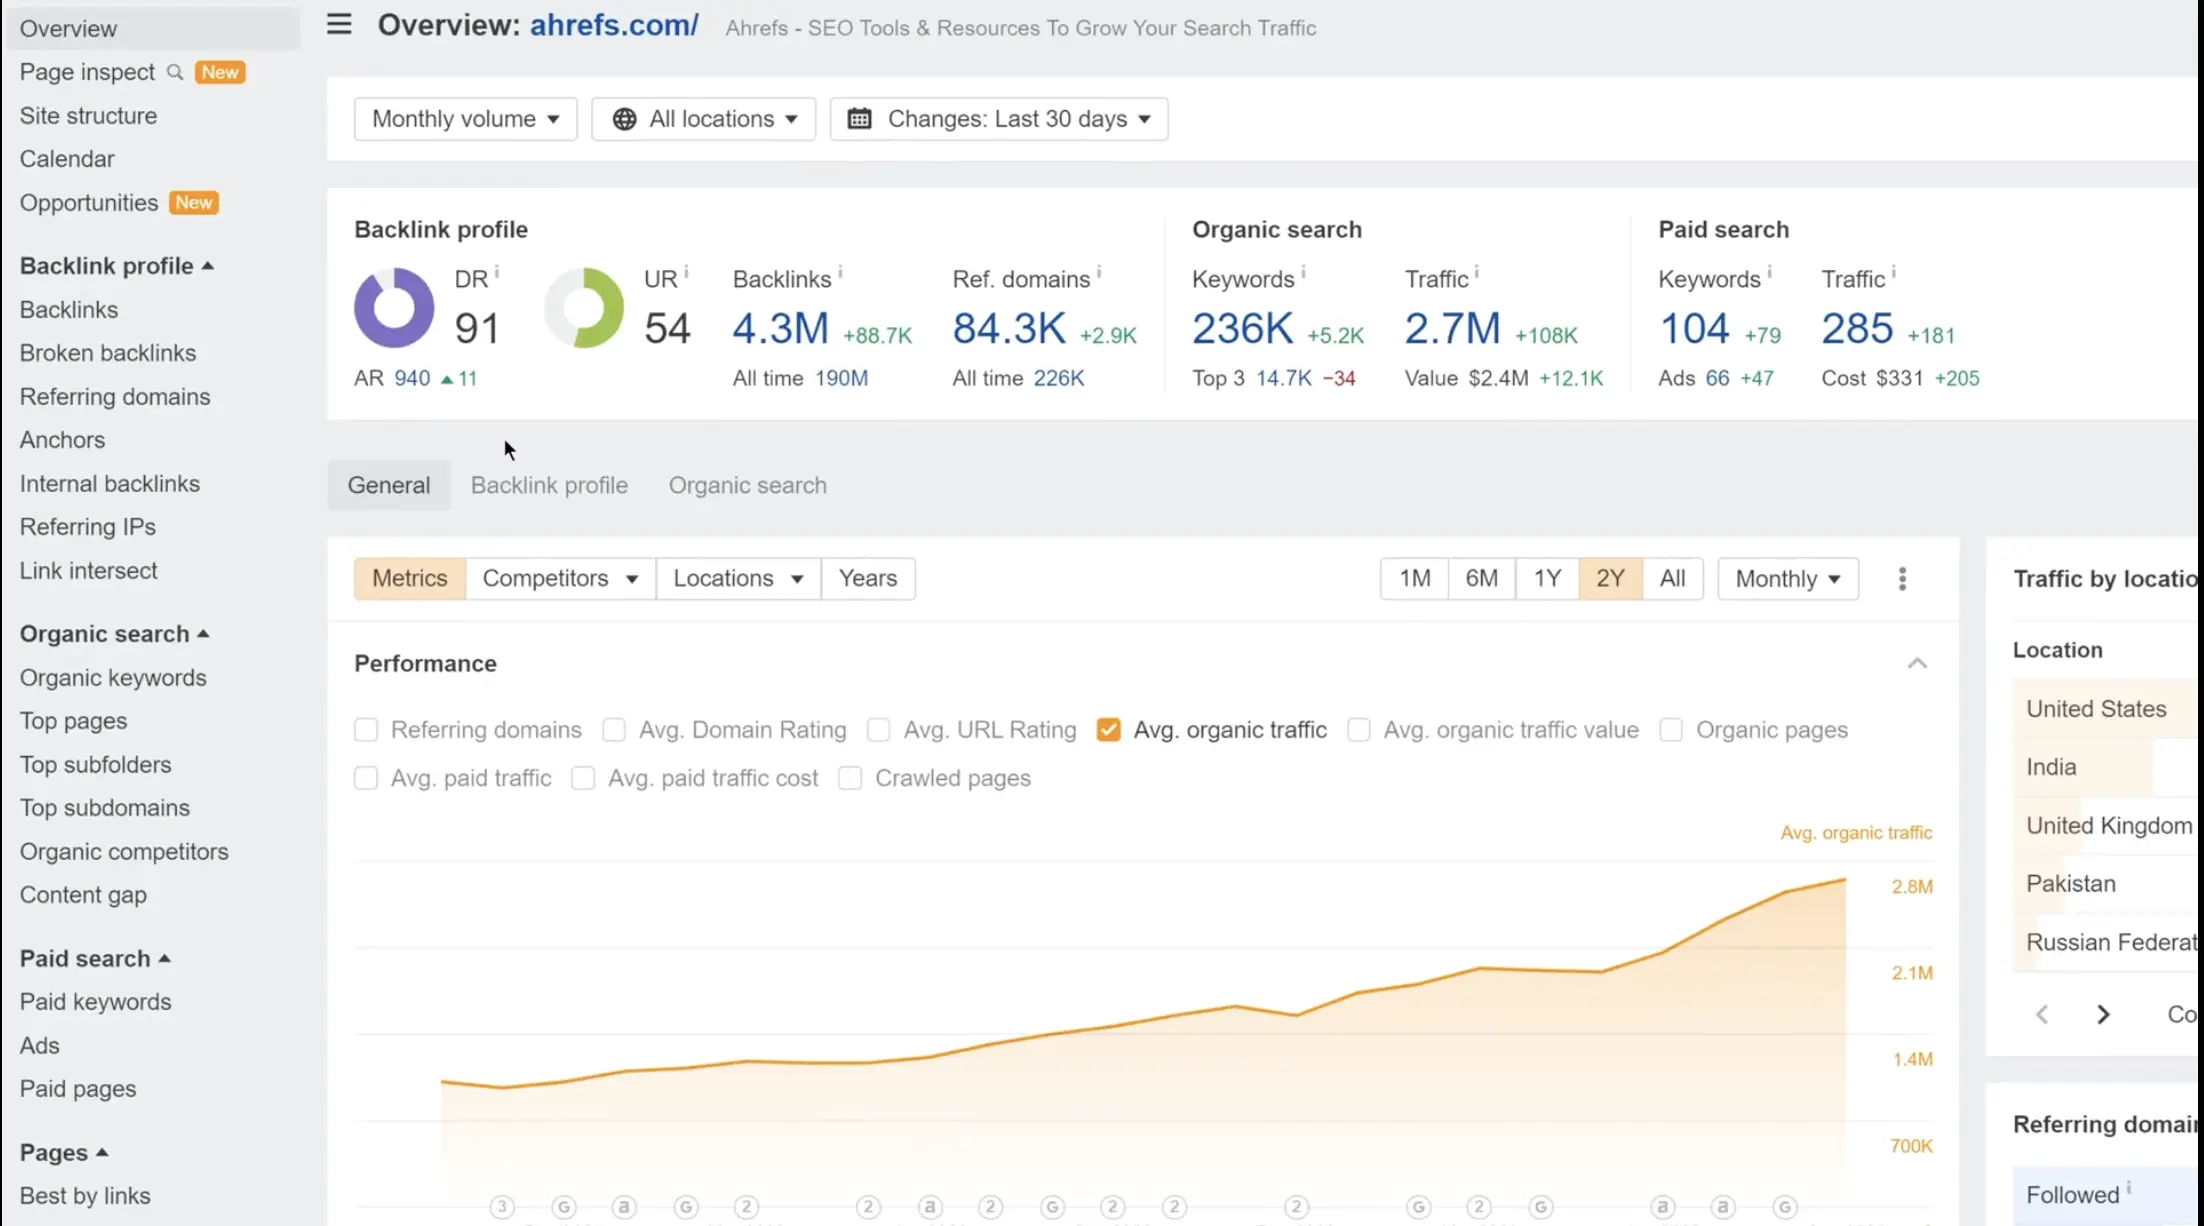This screenshot has height=1226, width=2204.
Task: Toggle the Referring domains checkbox
Action: [366, 730]
